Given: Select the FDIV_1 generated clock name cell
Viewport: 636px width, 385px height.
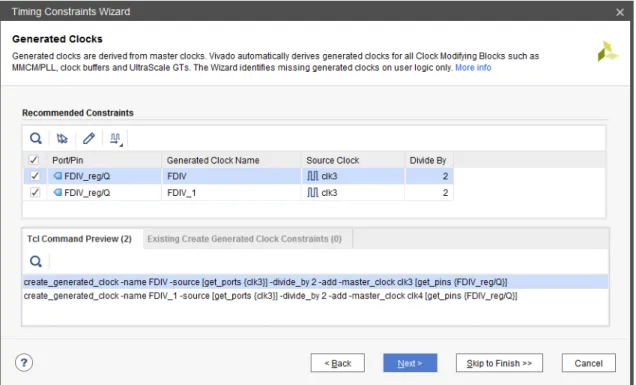Looking at the screenshot, I should tap(231, 192).
